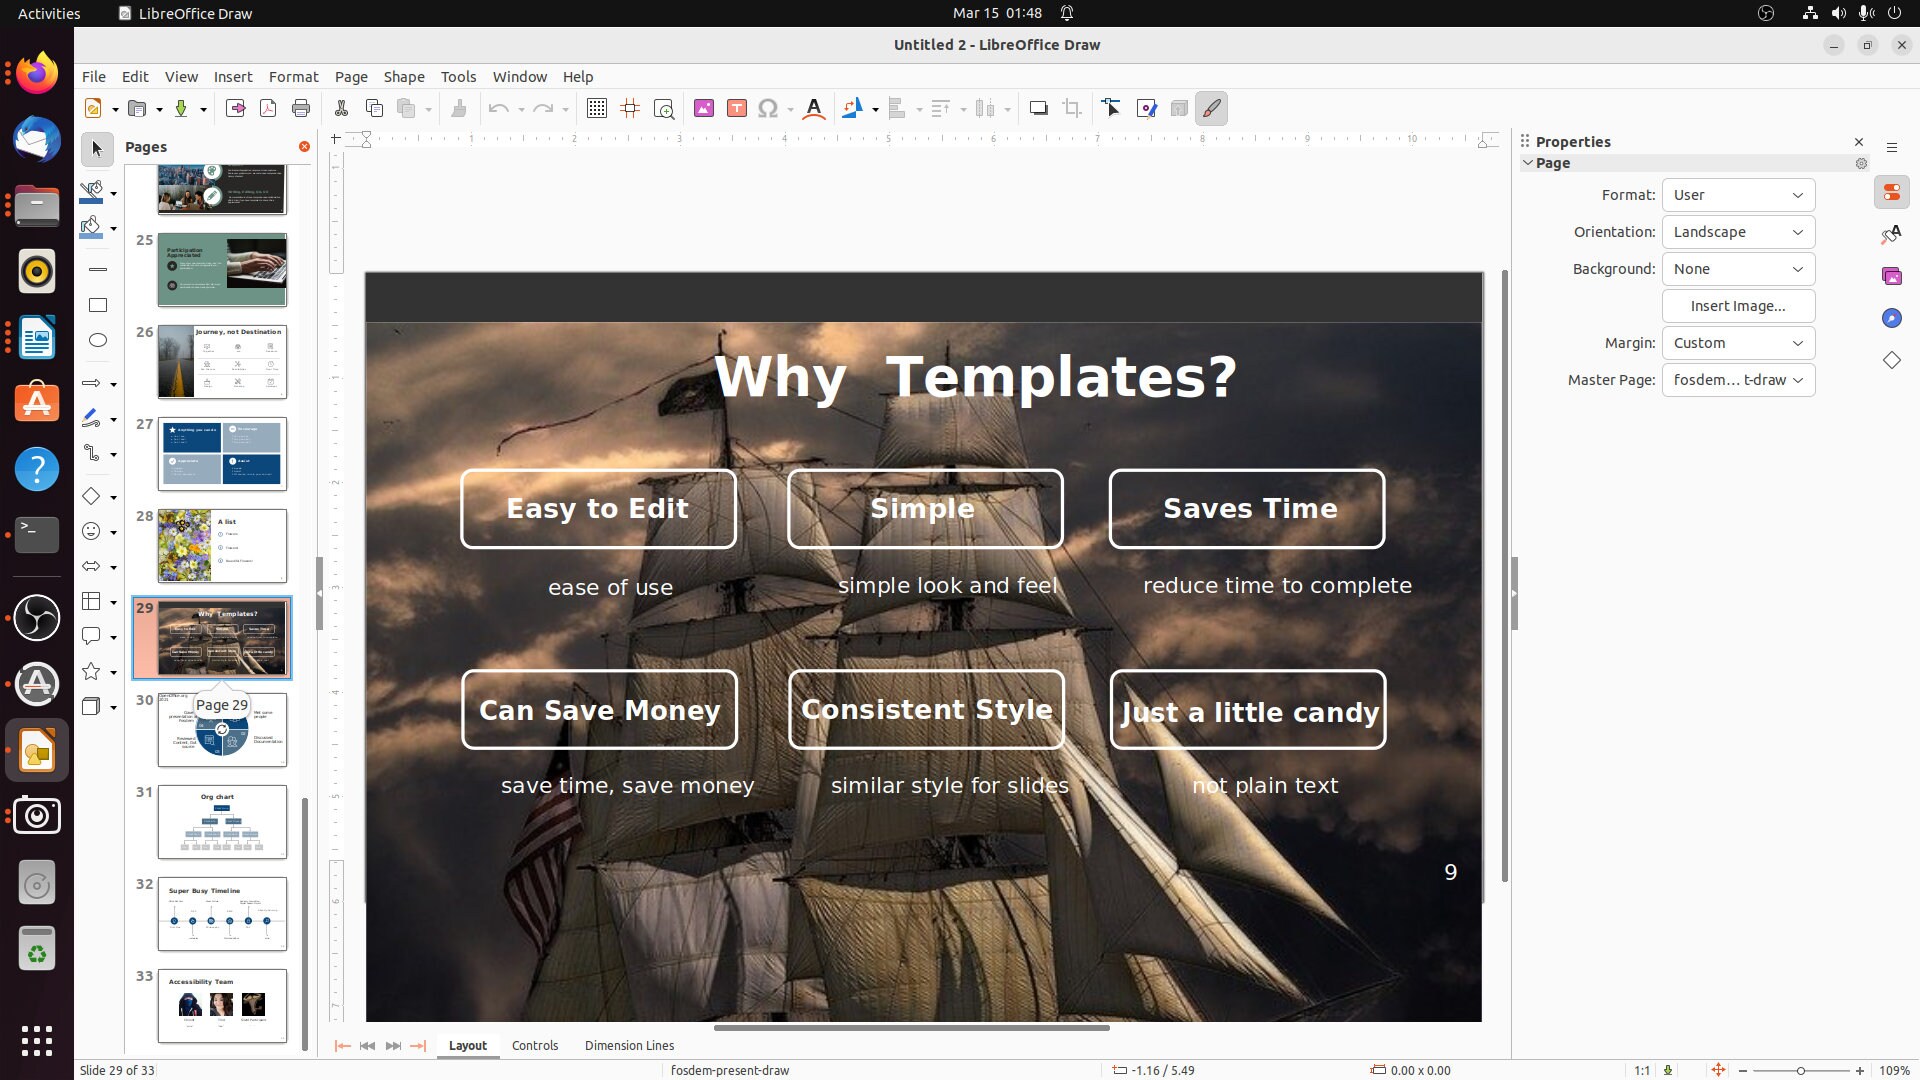1920x1080 pixels.
Task: Activate the Zoom & Pan tool
Action: point(664,108)
